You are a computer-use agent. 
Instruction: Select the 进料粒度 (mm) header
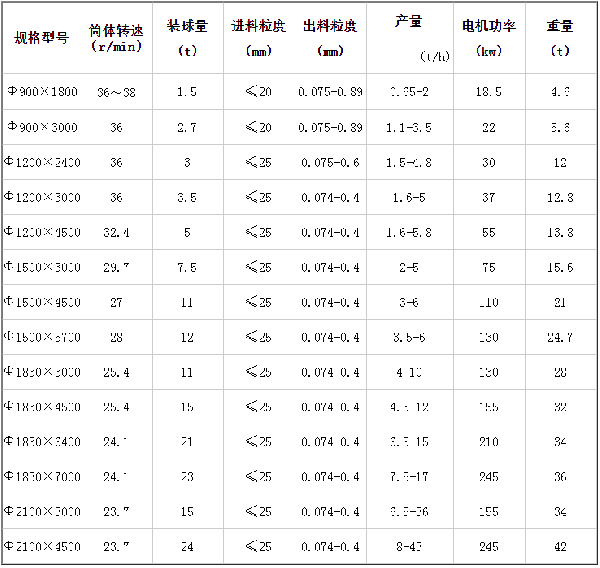coord(258,38)
